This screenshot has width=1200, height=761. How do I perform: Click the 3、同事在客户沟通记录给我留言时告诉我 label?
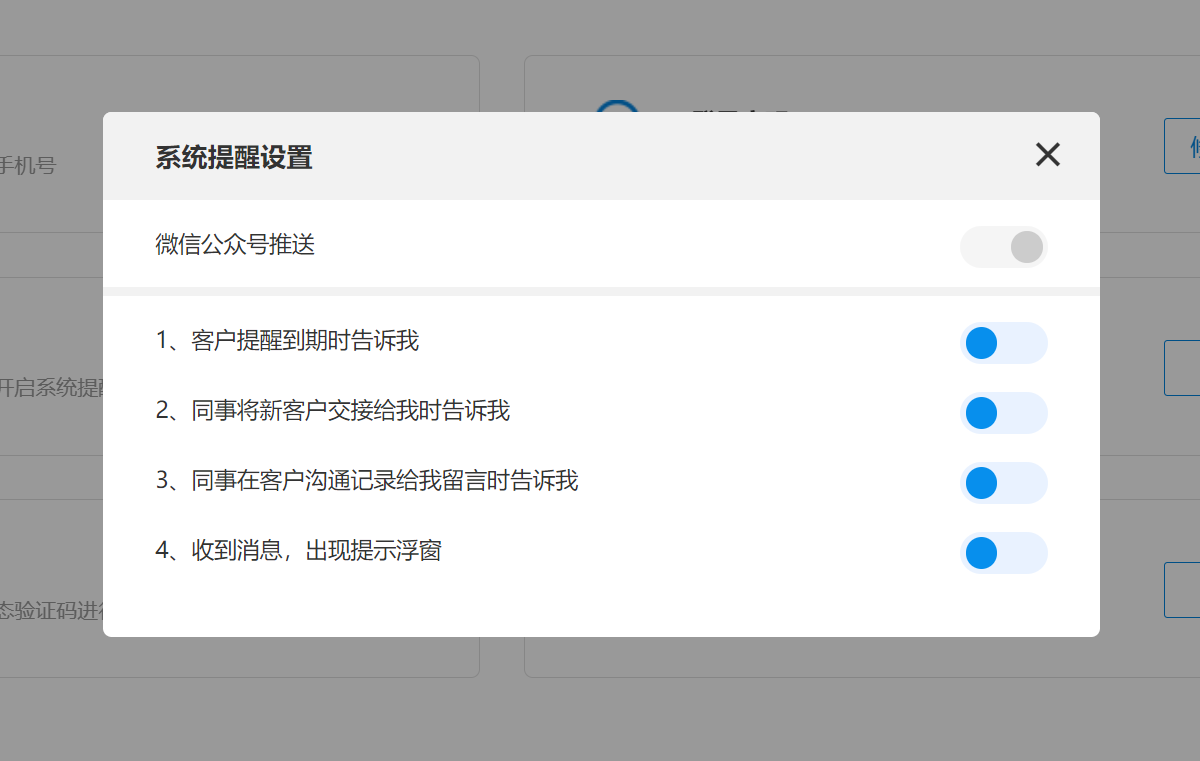(366, 481)
